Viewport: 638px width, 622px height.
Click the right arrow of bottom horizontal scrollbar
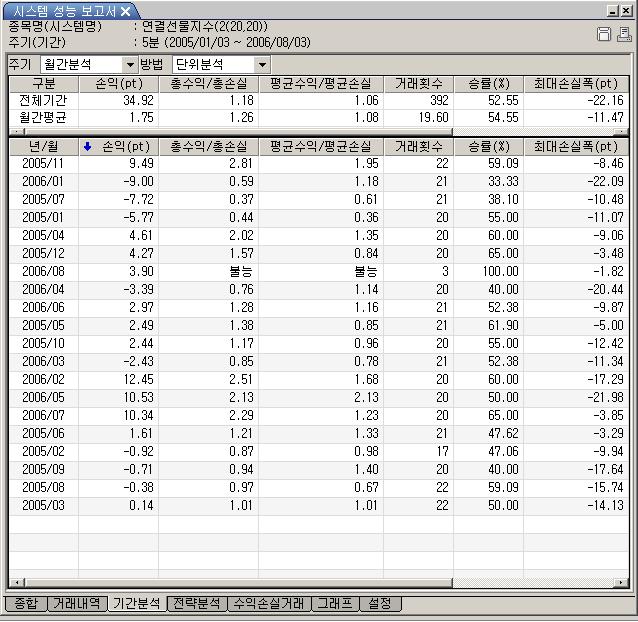[x=625, y=582]
